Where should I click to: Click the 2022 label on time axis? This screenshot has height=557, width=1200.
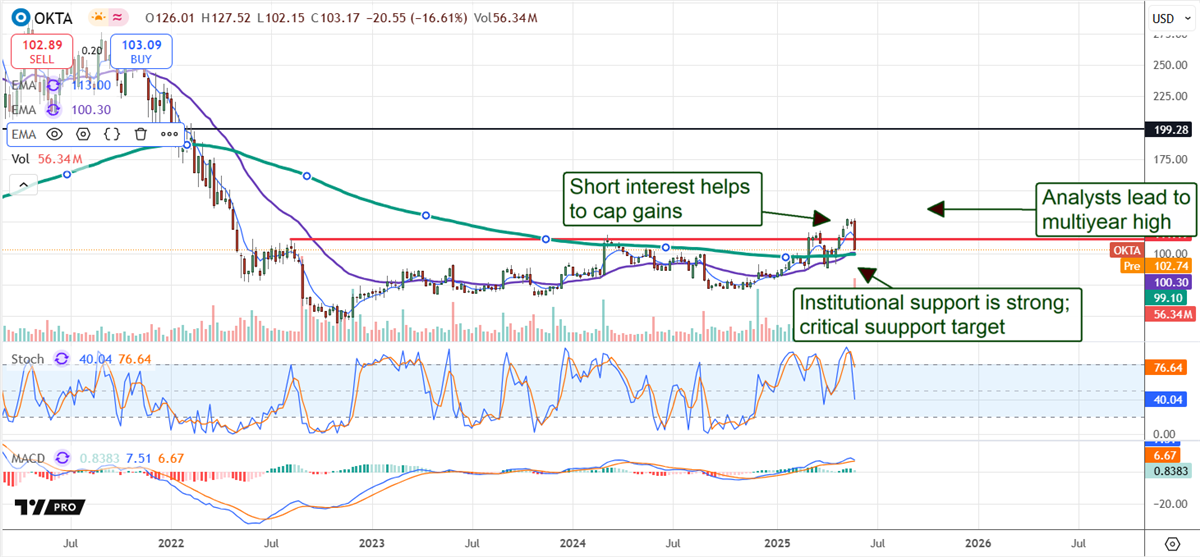tap(170, 543)
